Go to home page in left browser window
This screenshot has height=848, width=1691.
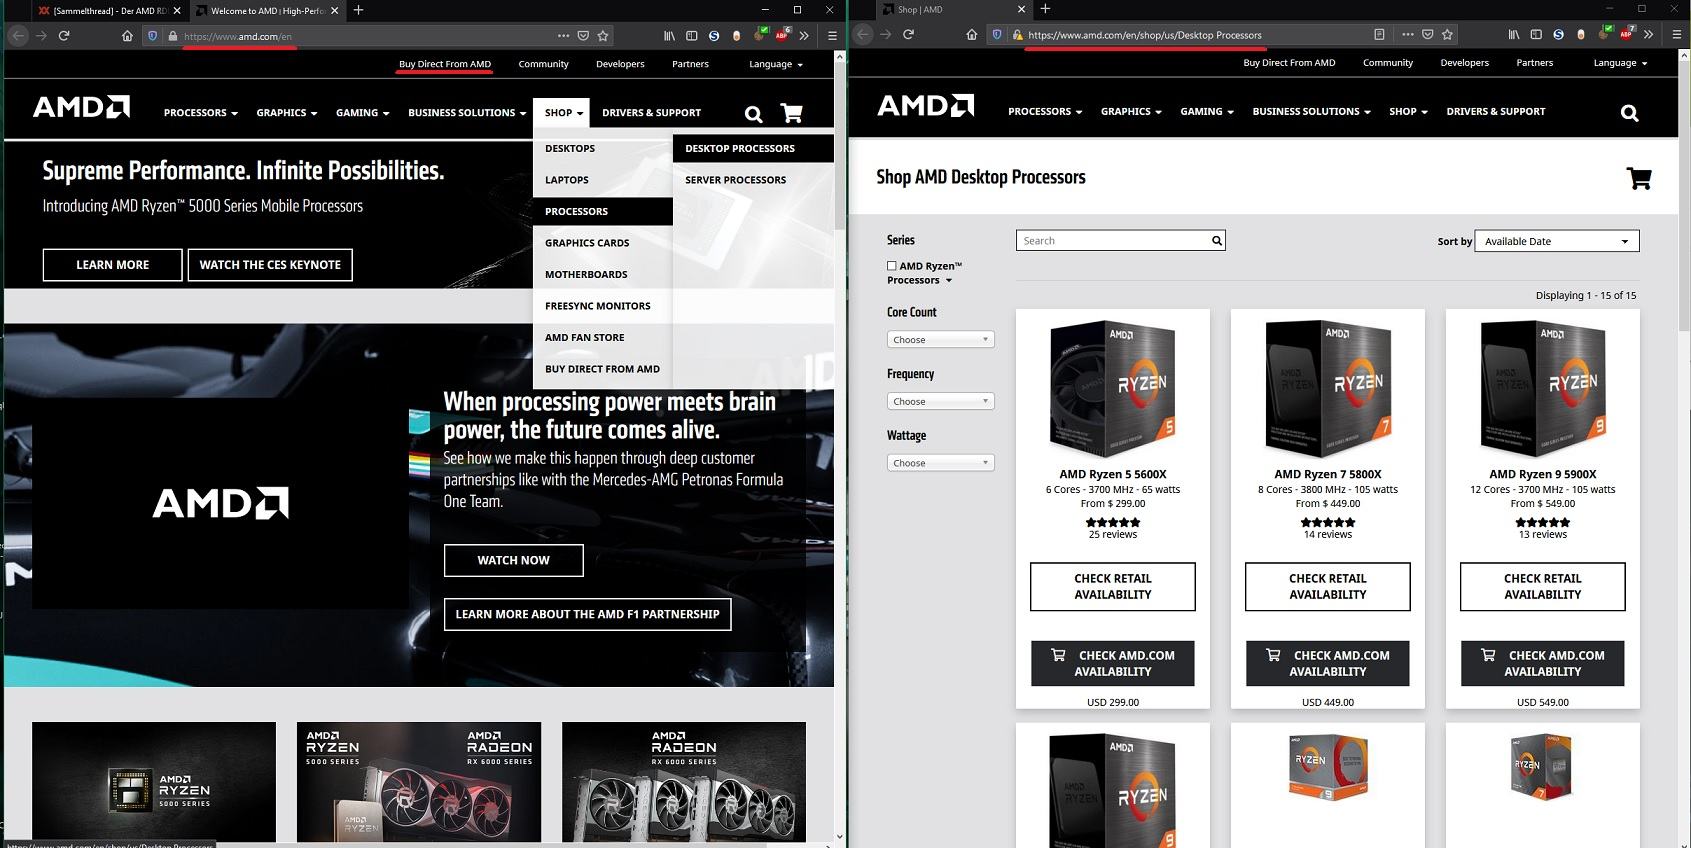(x=127, y=35)
